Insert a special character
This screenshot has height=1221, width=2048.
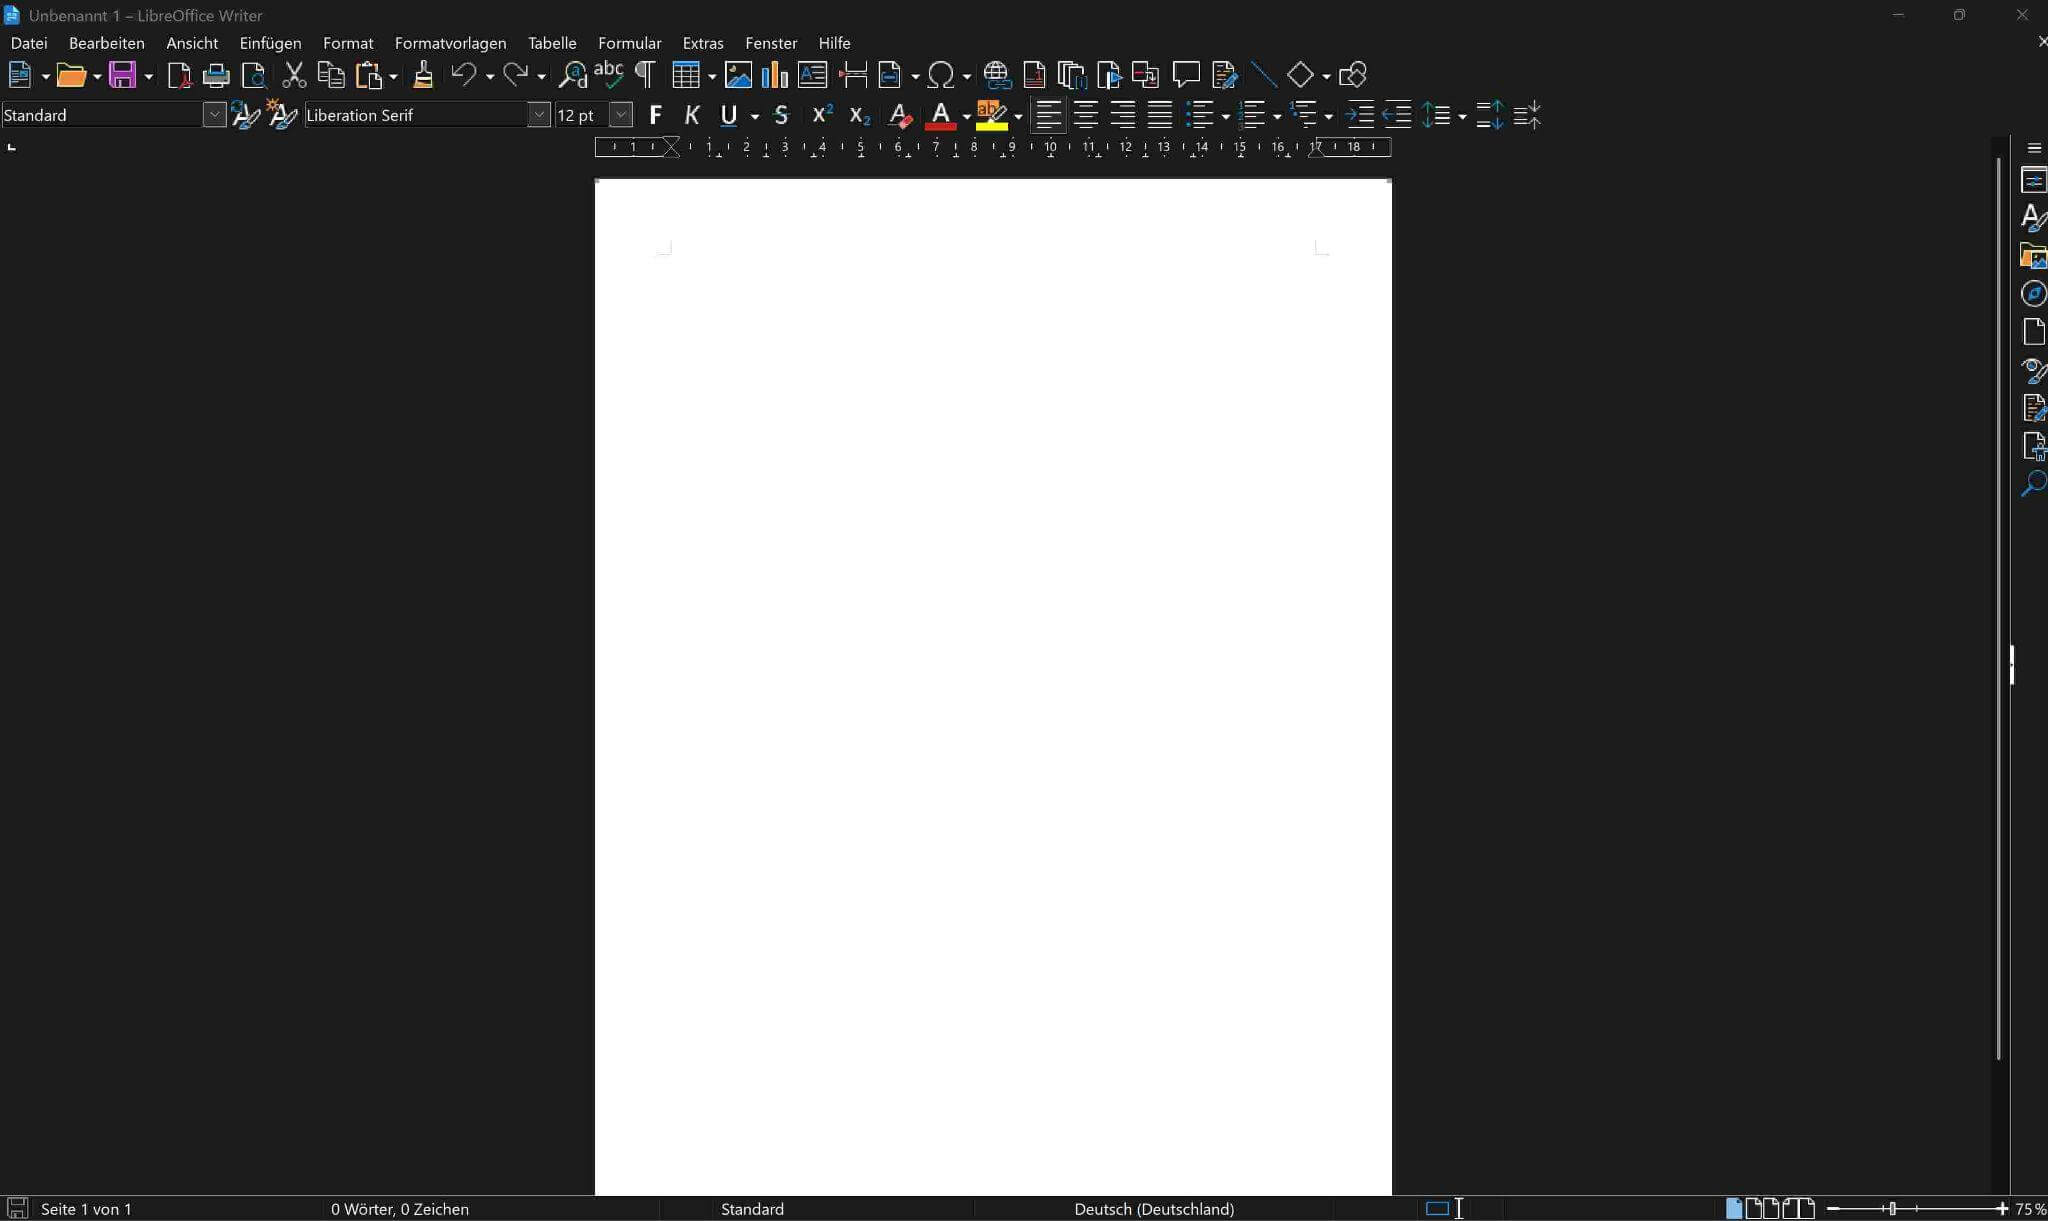[941, 75]
